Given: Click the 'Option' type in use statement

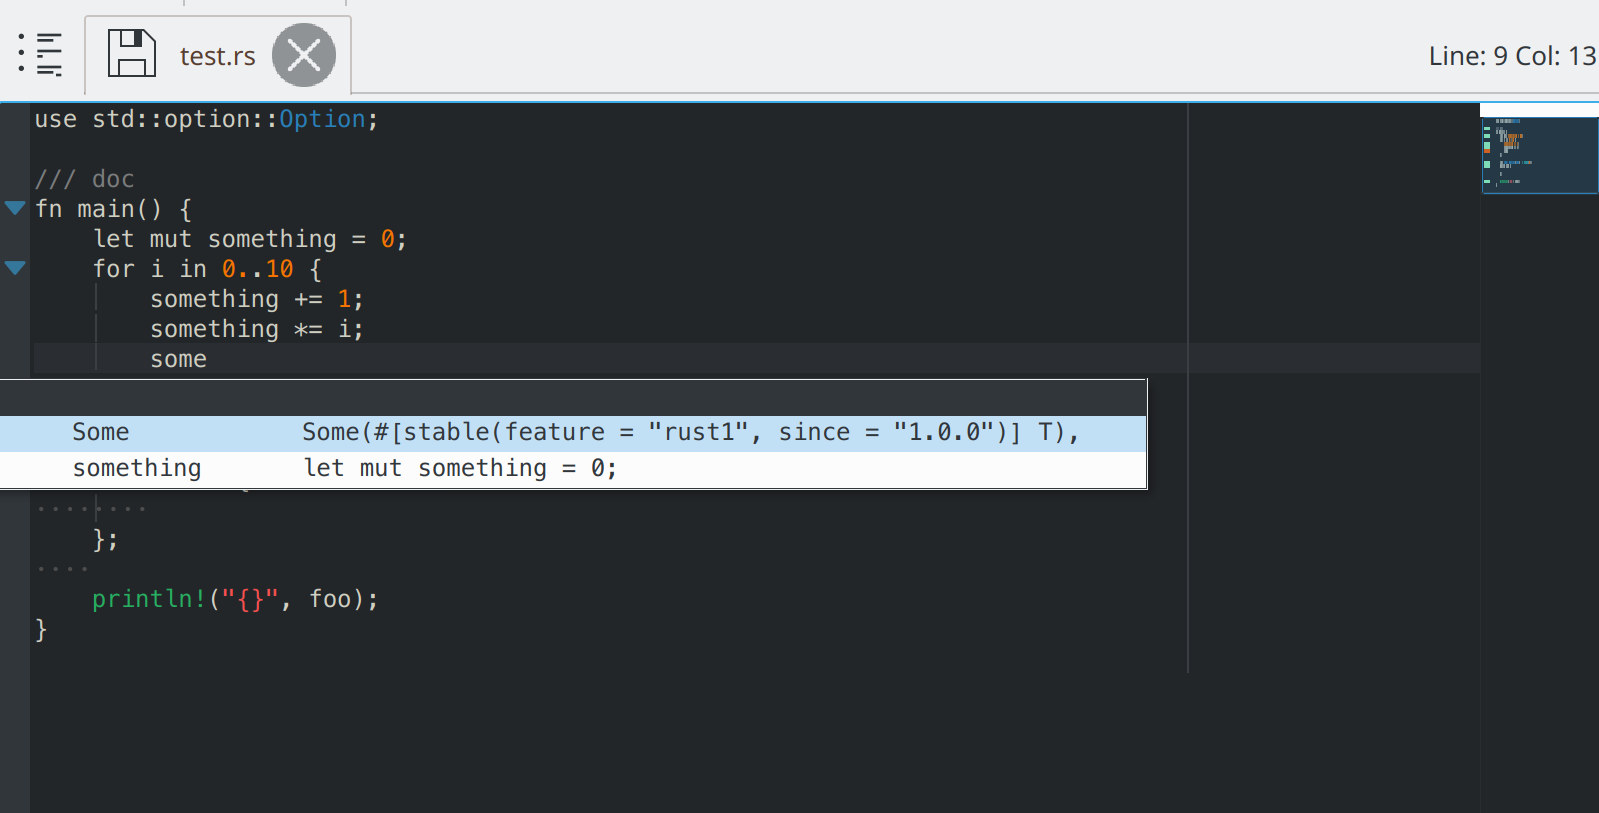Looking at the screenshot, I should (322, 119).
